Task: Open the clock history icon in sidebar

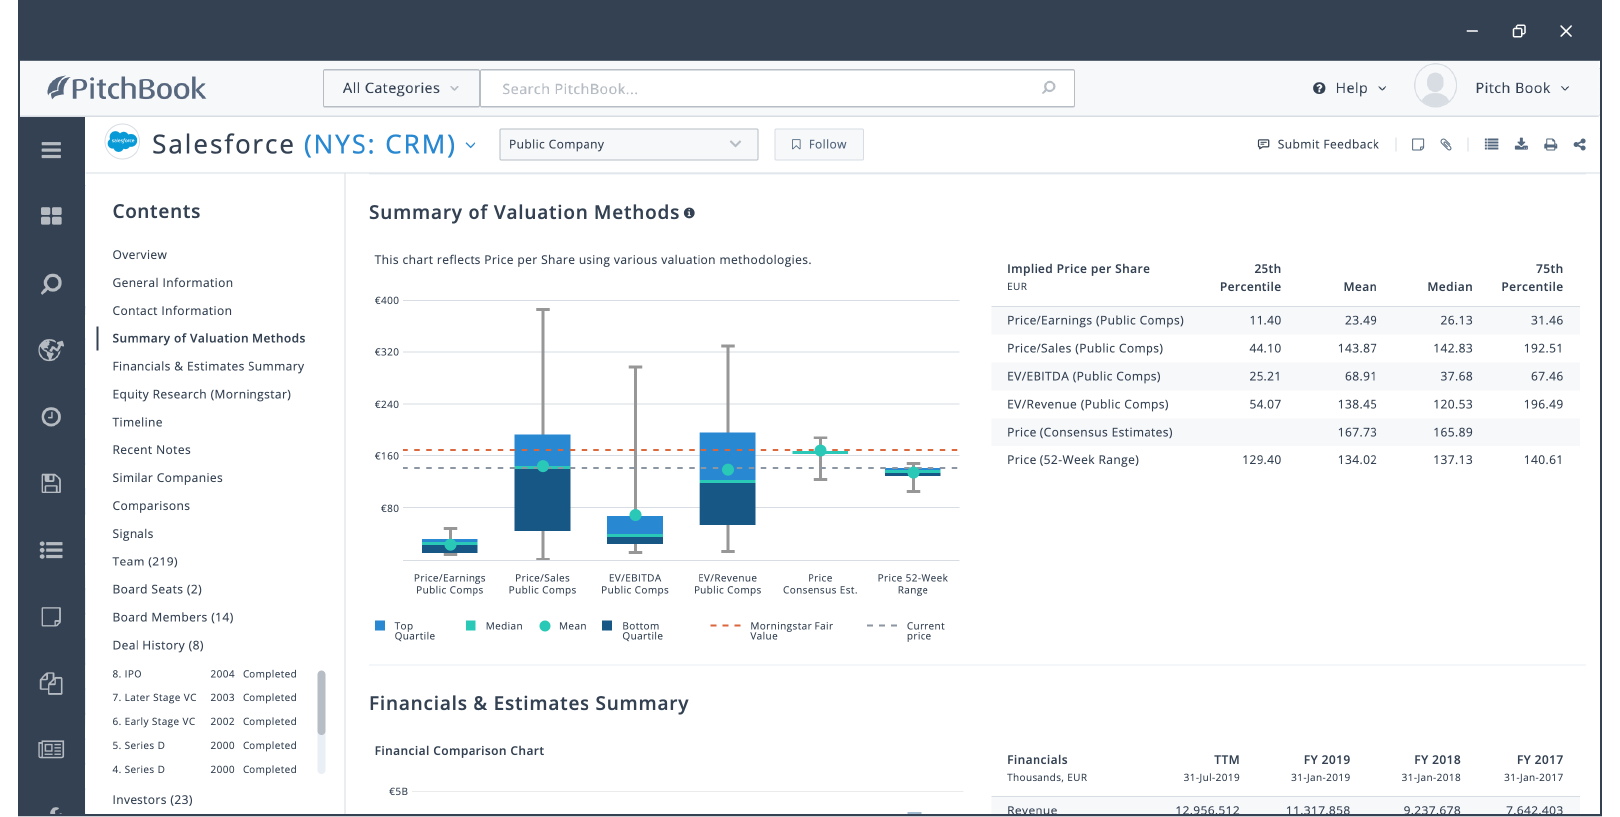Action: pyautogui.click(x=51, y=417)
